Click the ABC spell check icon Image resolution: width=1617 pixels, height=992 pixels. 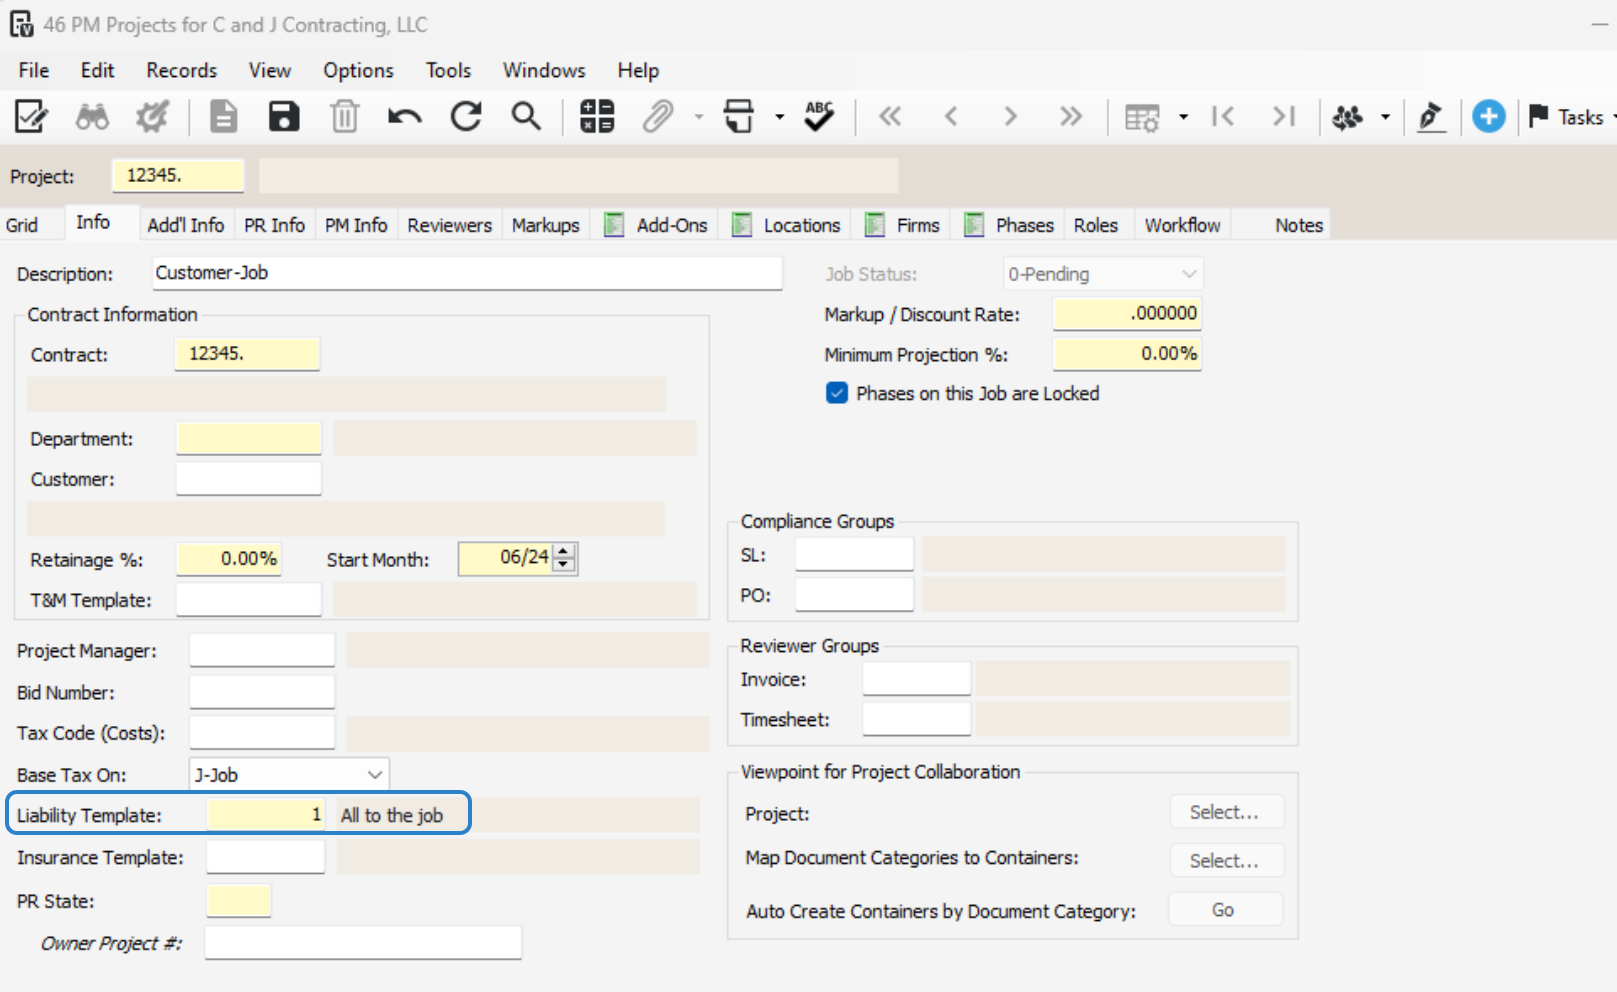pos(819,116)
